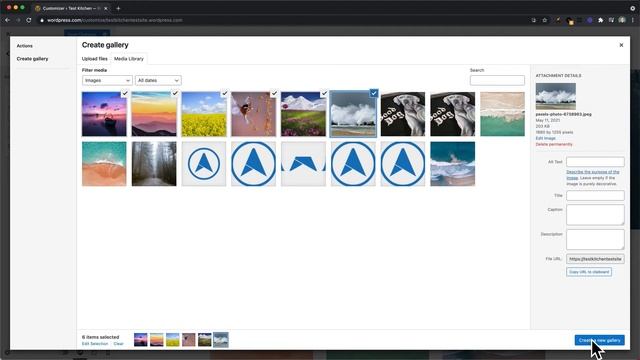The height and width of the screenshot is (360, 640).
Task: Select the dark blue ocean waves thumbnail
Action: pos(453,164)
